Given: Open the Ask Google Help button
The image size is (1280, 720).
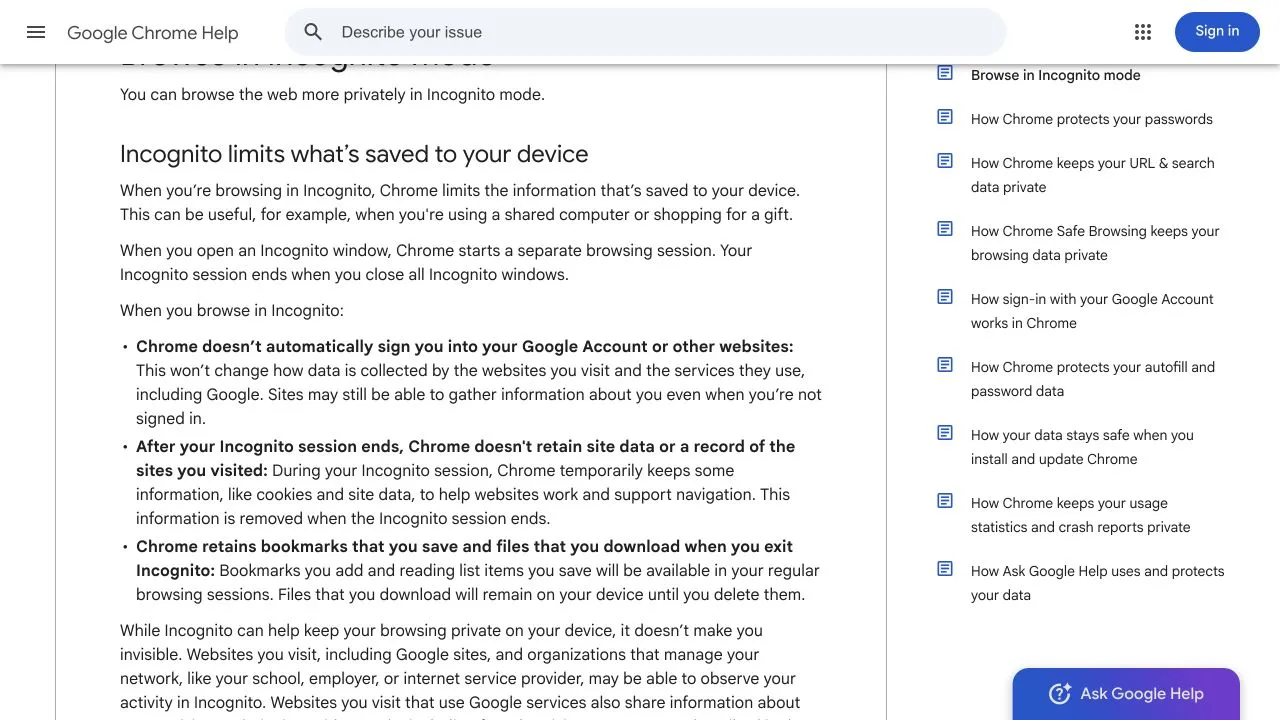Looking at the screenshot, I should [1126, 694].
